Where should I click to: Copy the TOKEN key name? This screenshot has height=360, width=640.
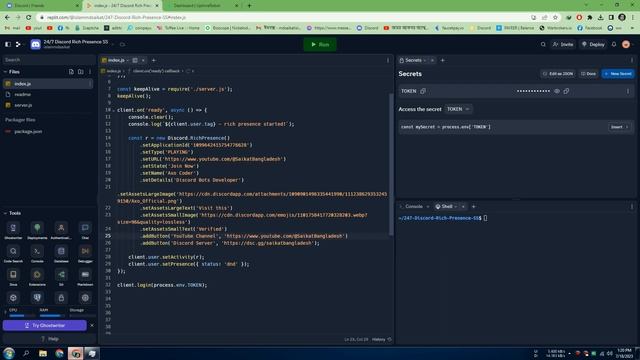coord(423,91)
